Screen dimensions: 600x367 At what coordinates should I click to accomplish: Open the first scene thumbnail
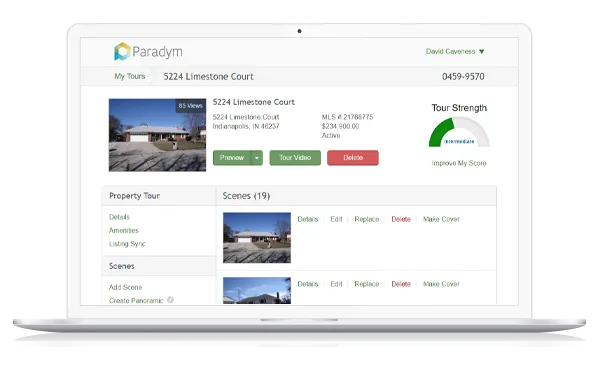[257, 238]
